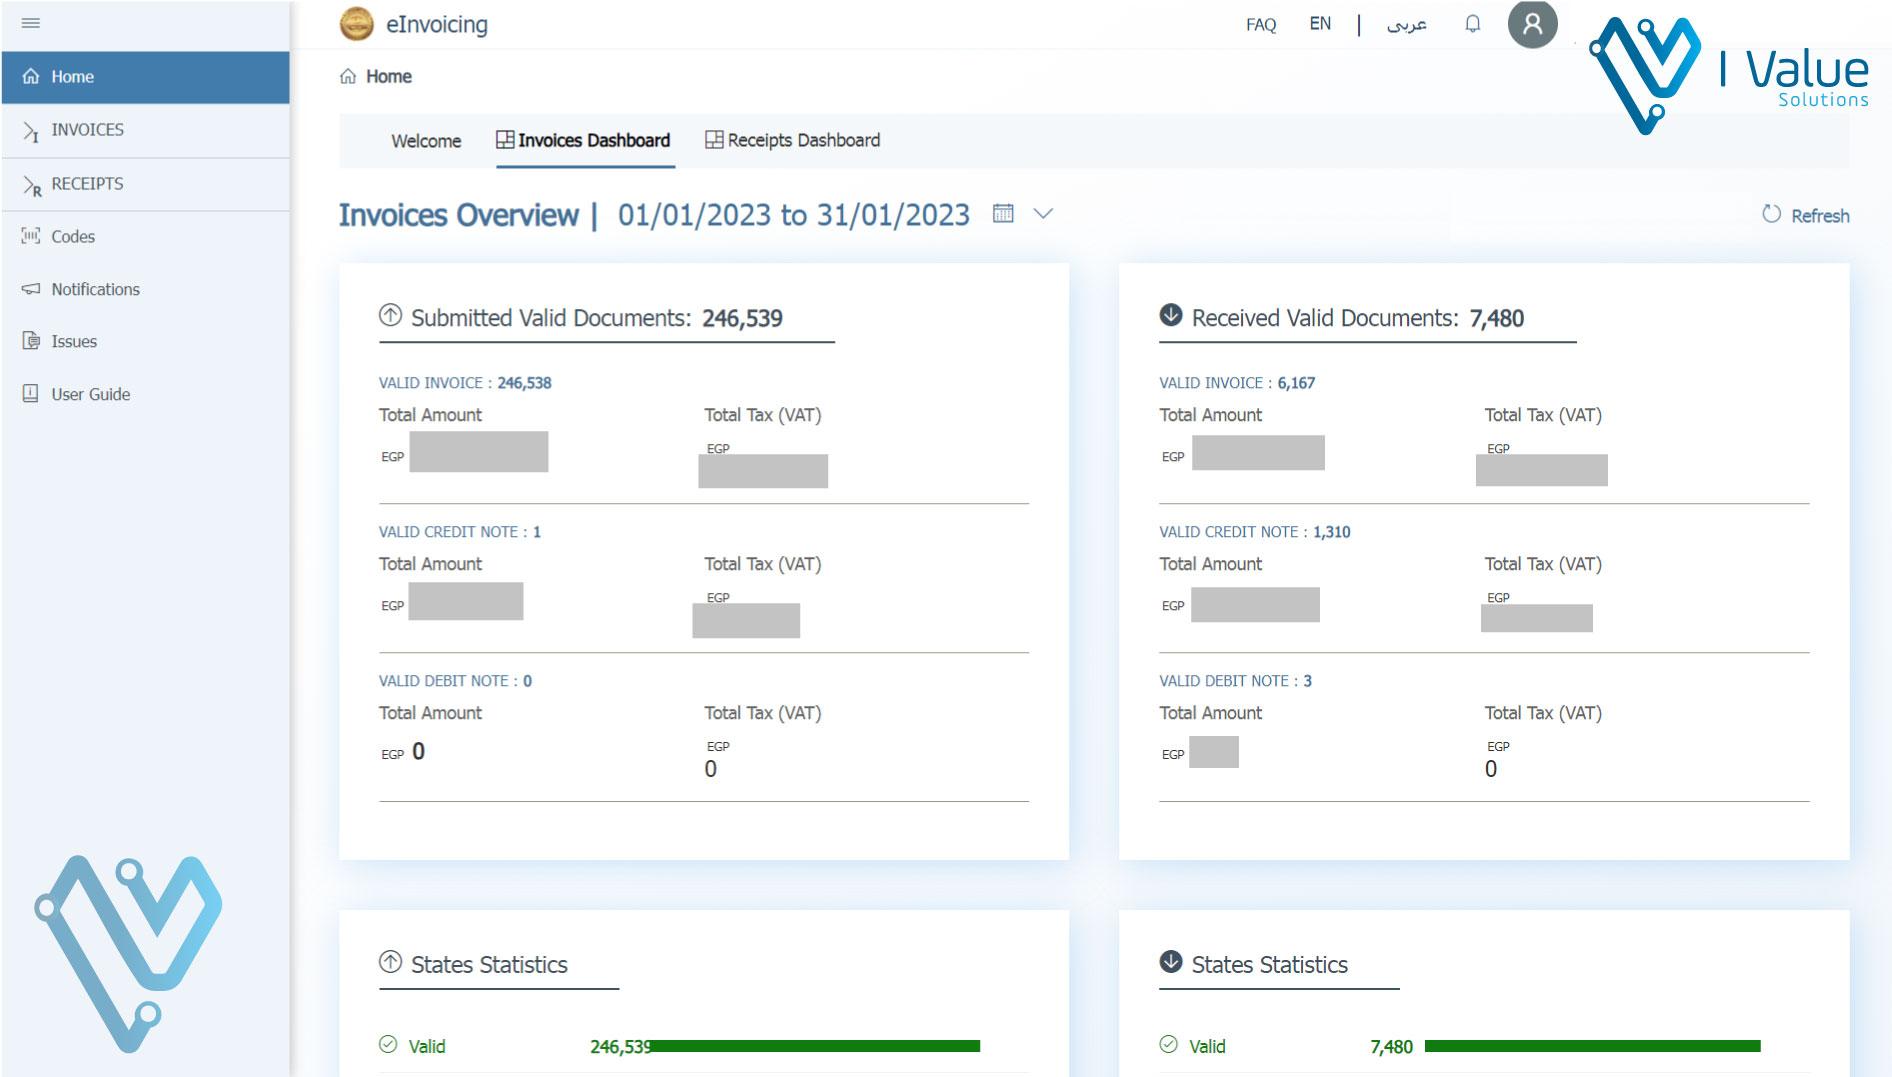
Task: Expand the INVOICES sidebar section
Action: 87,130
